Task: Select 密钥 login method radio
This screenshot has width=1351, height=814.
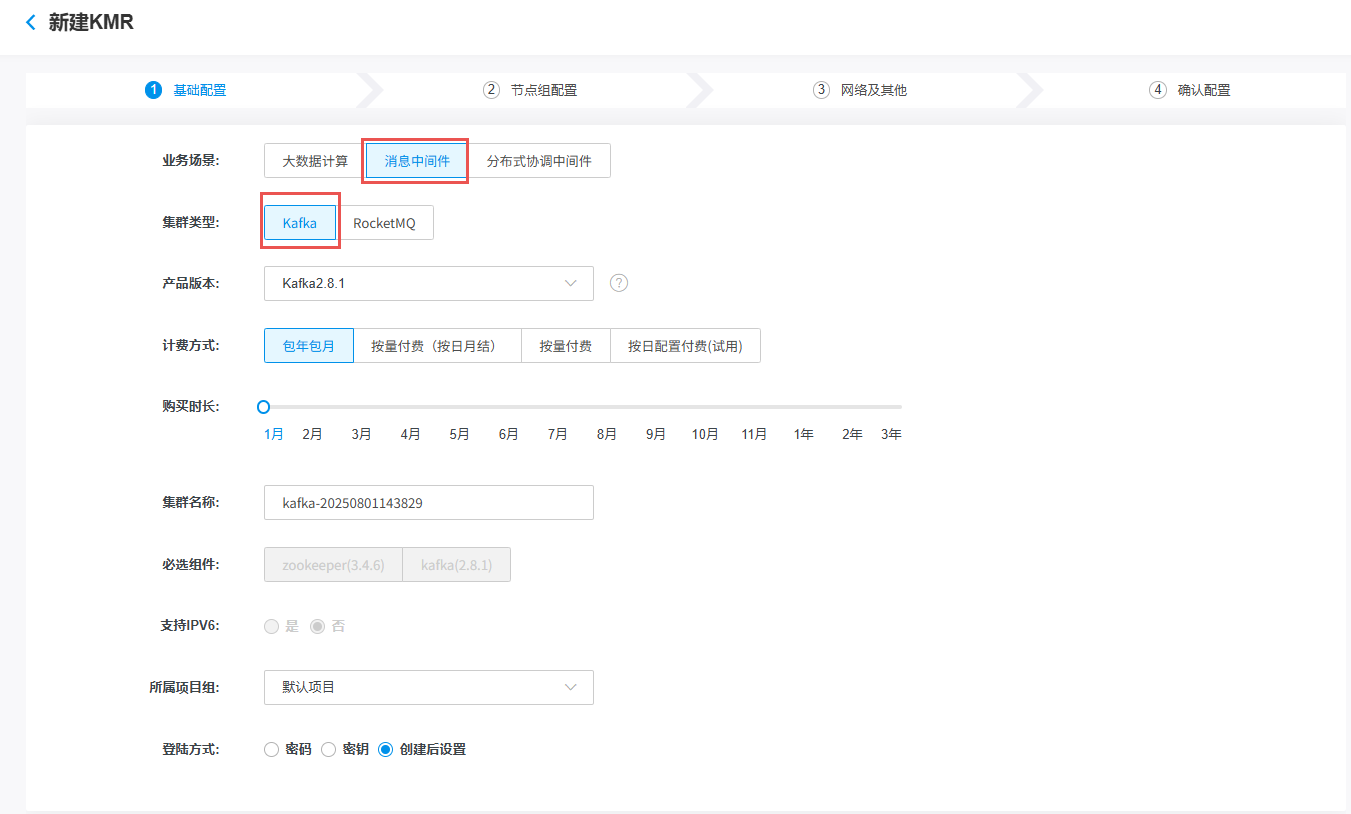Action: click(328, 749)
